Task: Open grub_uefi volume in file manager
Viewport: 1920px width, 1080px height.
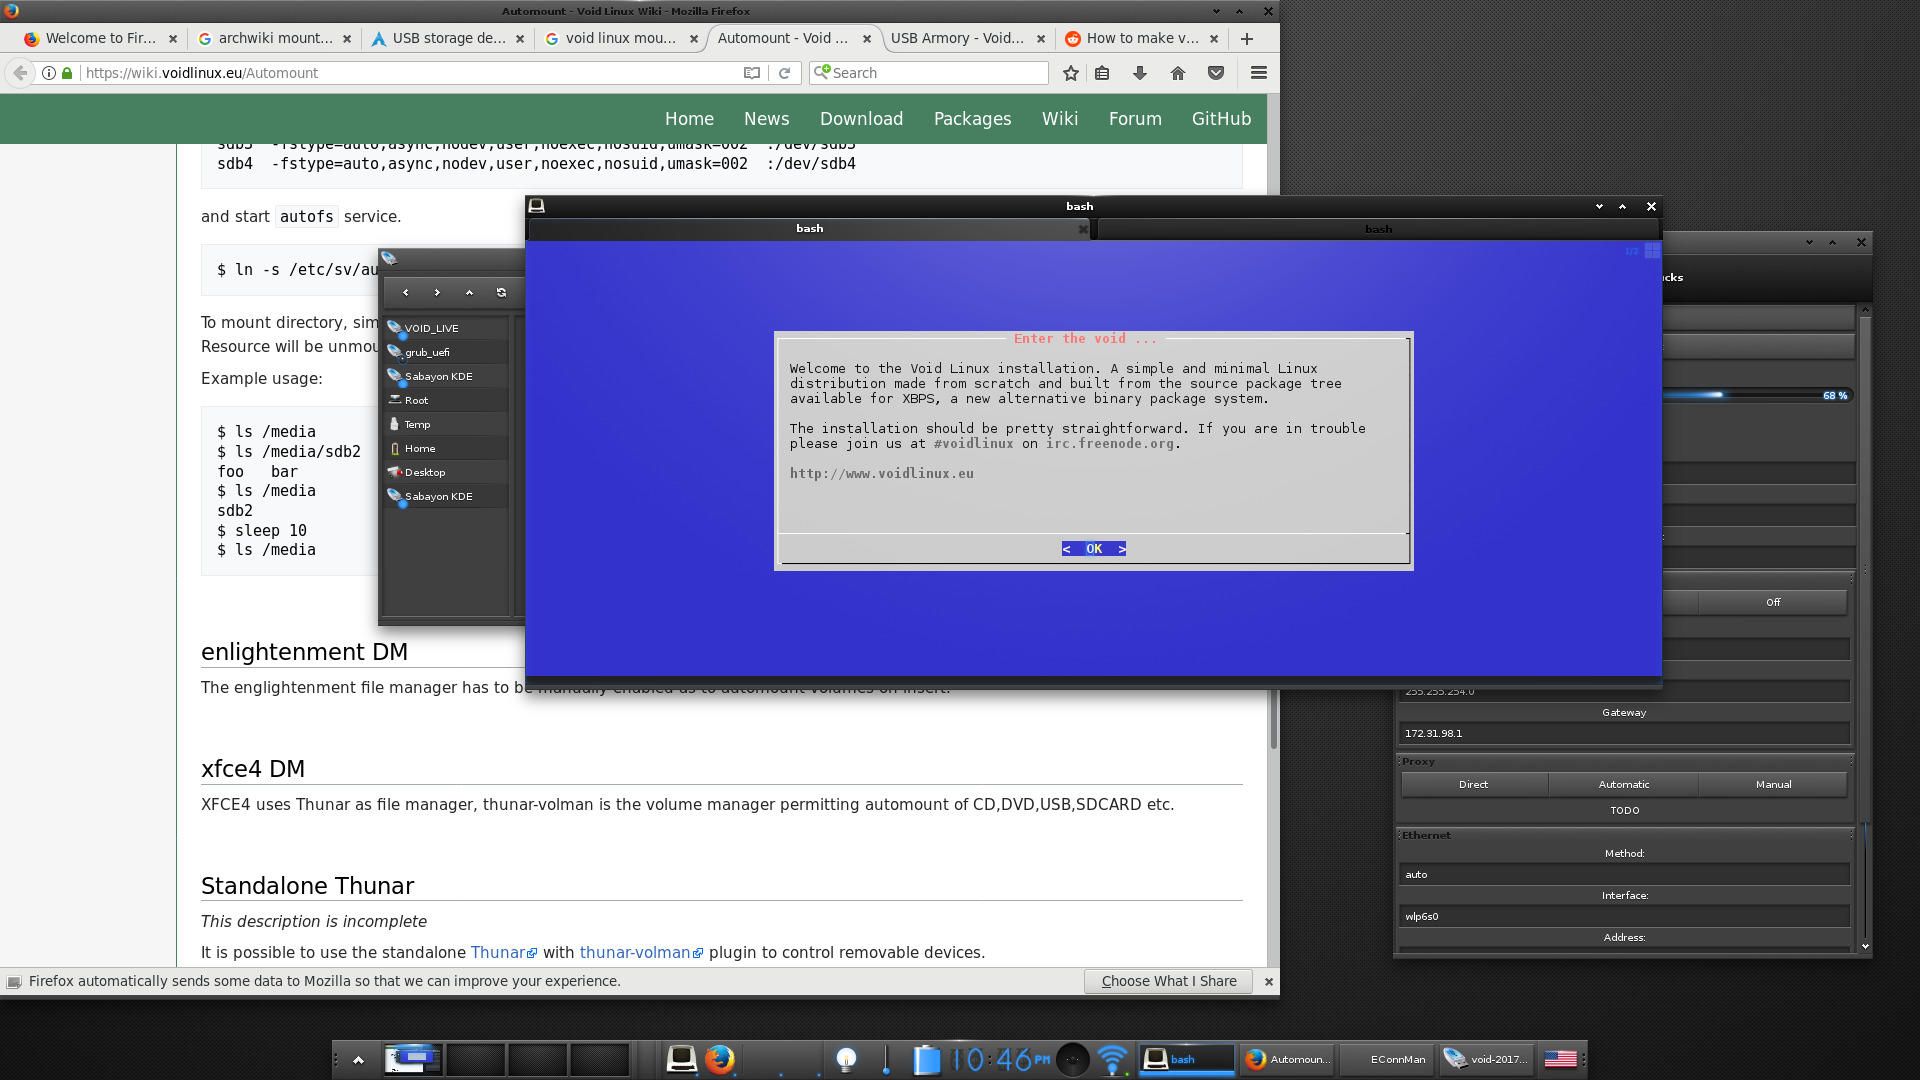Action: (447, 352)
